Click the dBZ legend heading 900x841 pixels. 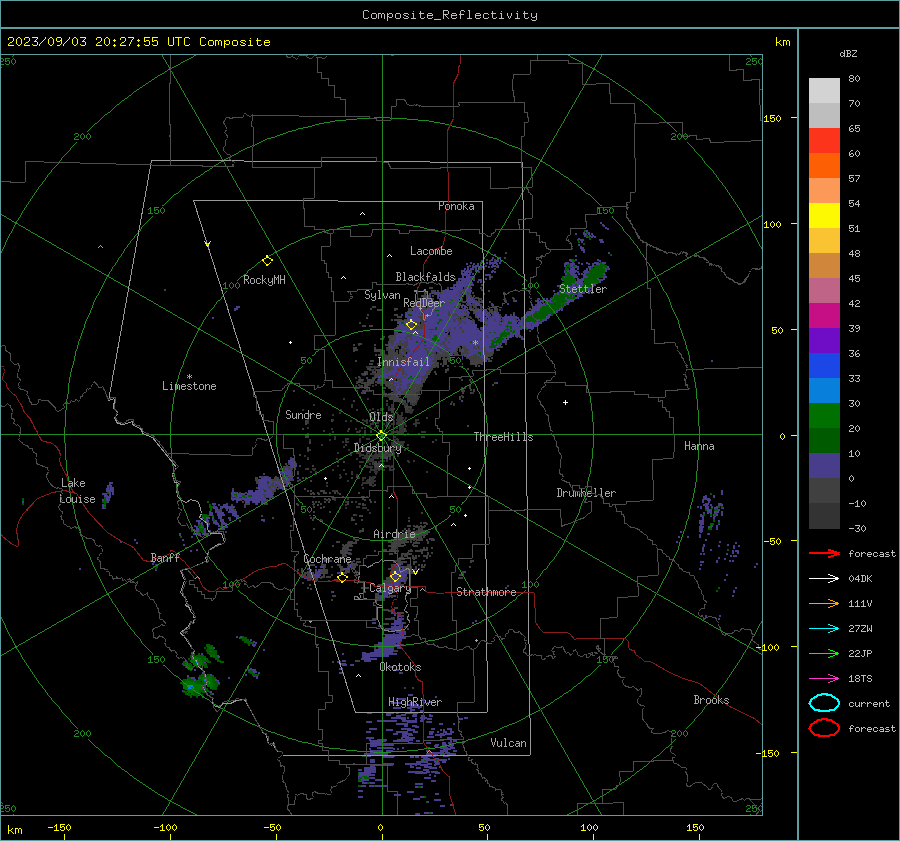click(848, 53)
